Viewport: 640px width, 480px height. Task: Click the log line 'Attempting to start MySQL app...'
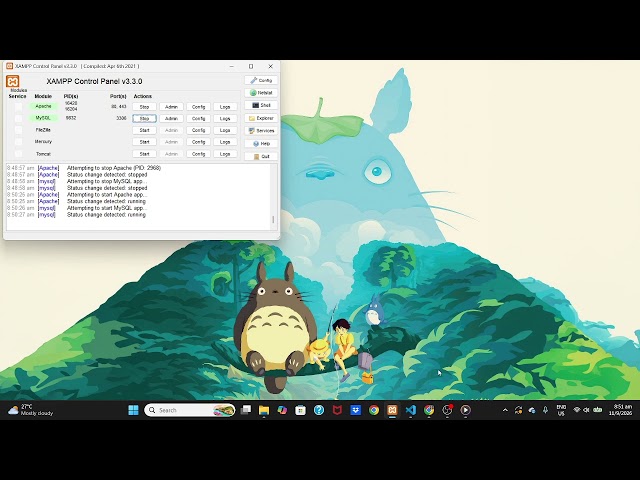[x=107, y=208]
